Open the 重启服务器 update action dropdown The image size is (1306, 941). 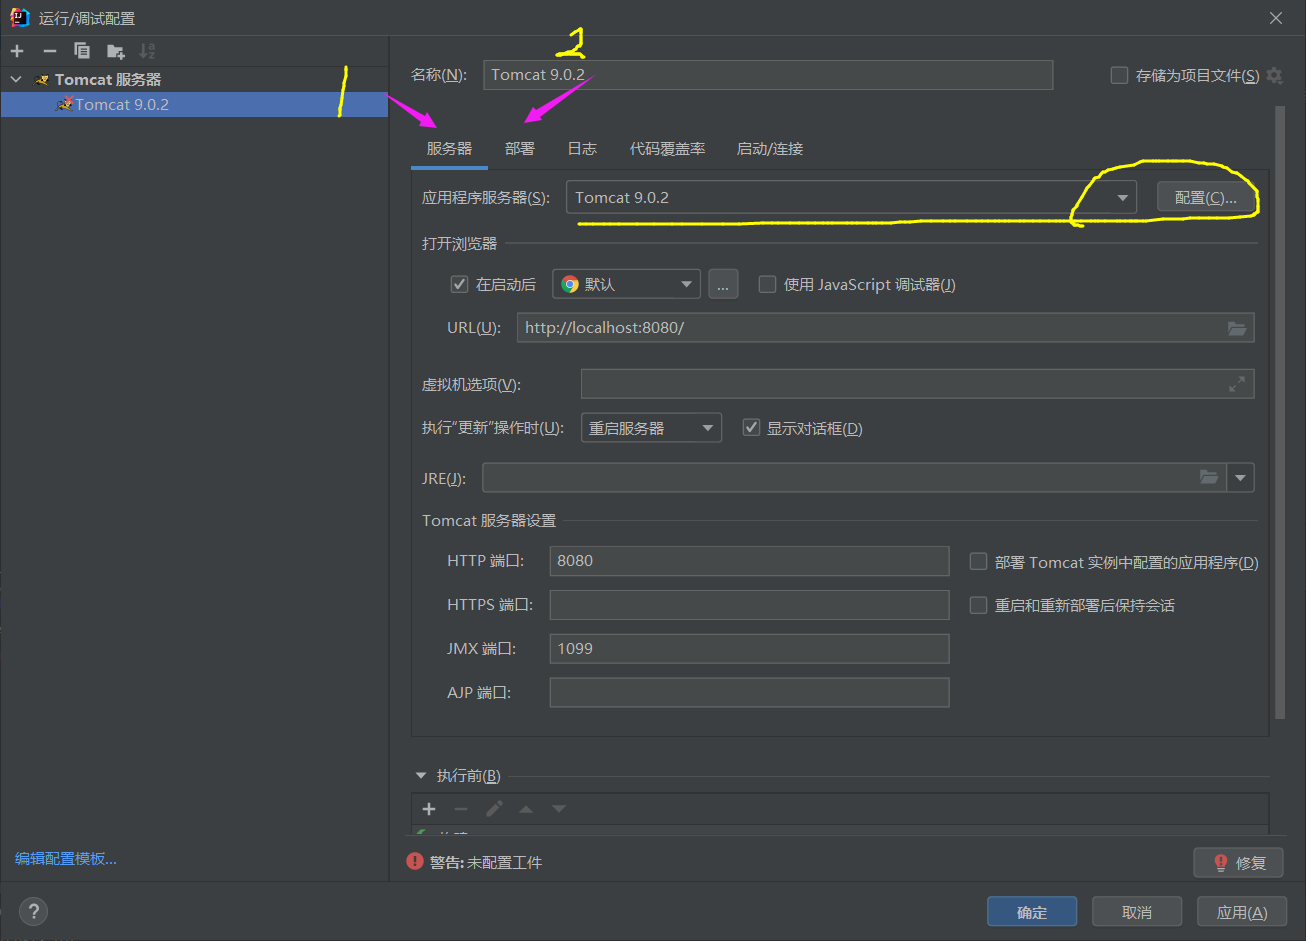point(651,428)
